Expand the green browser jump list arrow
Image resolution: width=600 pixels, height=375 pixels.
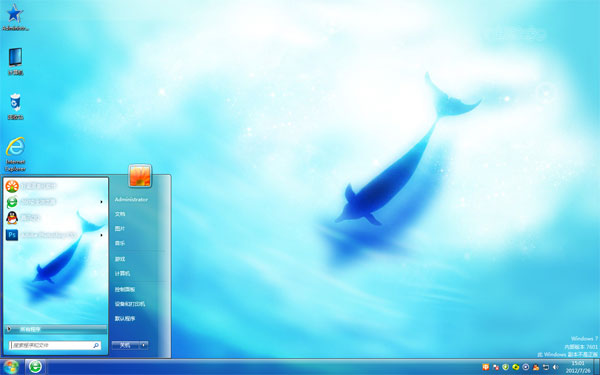[x=101, y=202]
